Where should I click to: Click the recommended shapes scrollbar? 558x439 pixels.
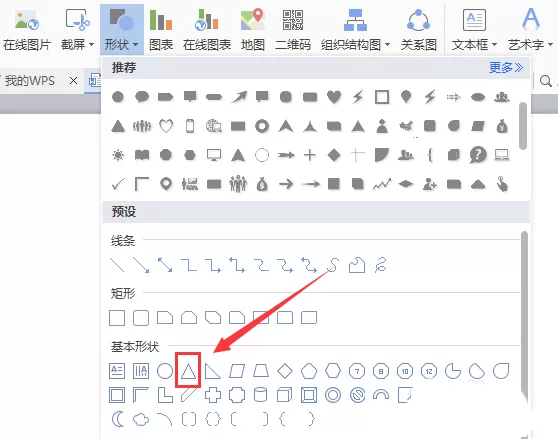[522, 126]
